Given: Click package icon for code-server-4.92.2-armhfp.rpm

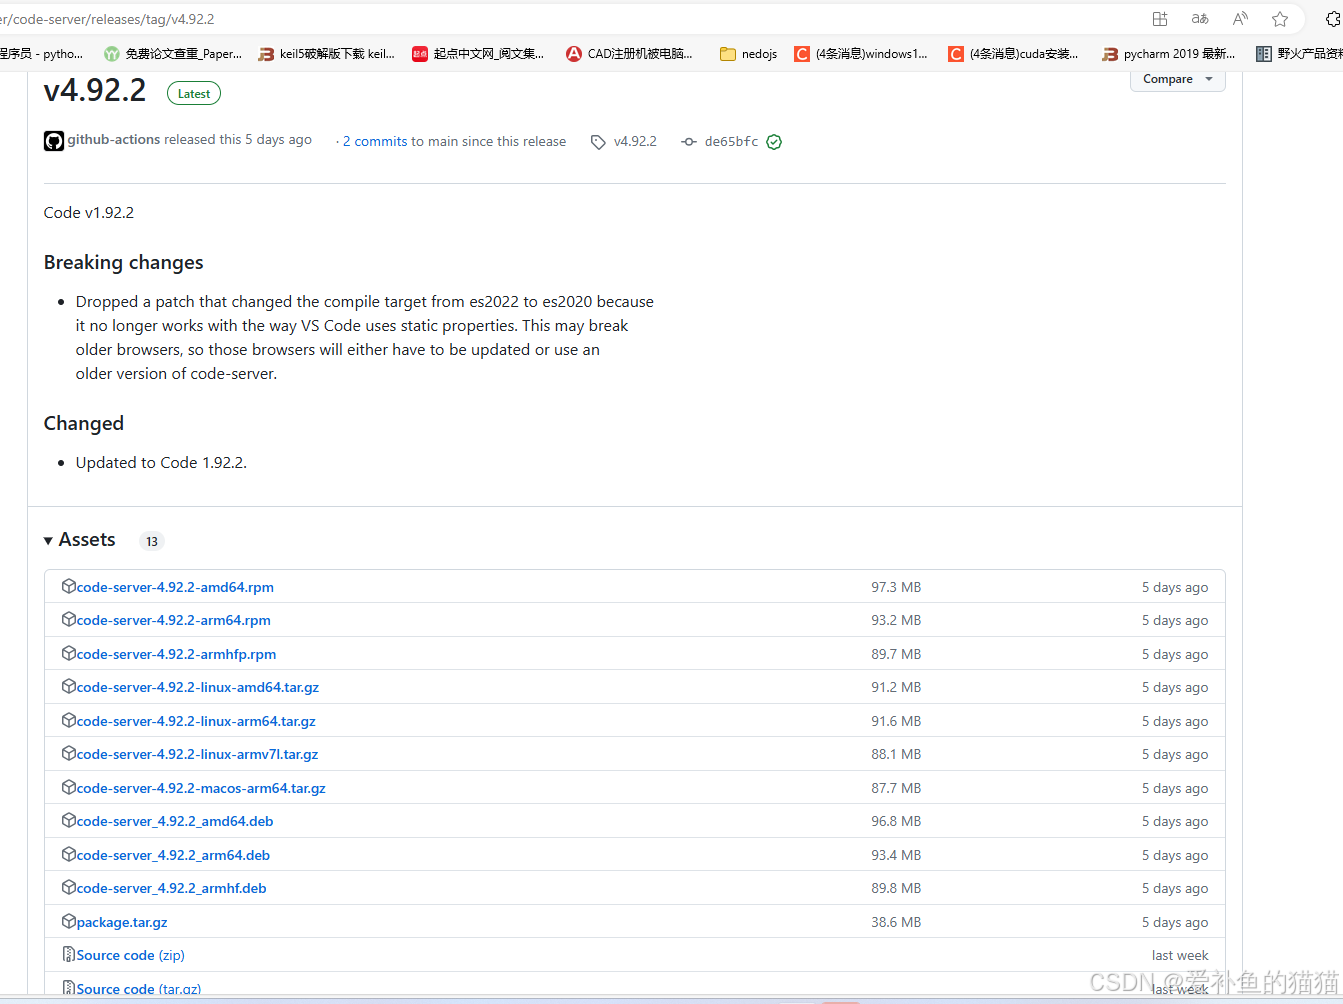Looking at the screenshot, I should 69,653.
